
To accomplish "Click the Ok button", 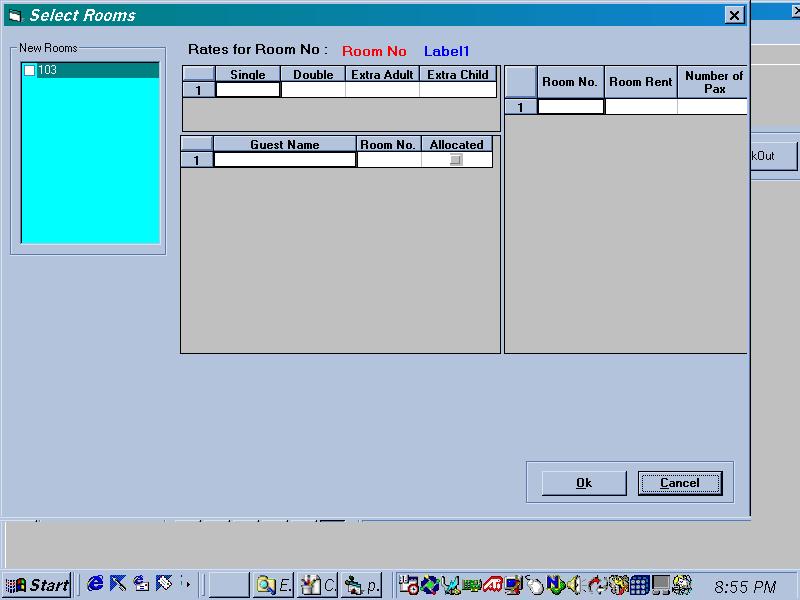I will click(584, 483).
